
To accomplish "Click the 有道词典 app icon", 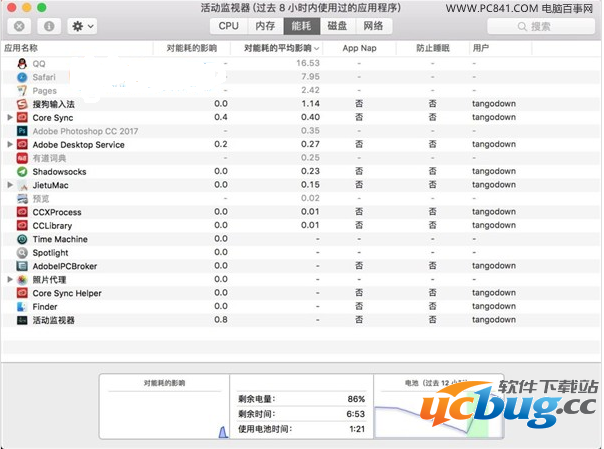I will click(22, 158).
